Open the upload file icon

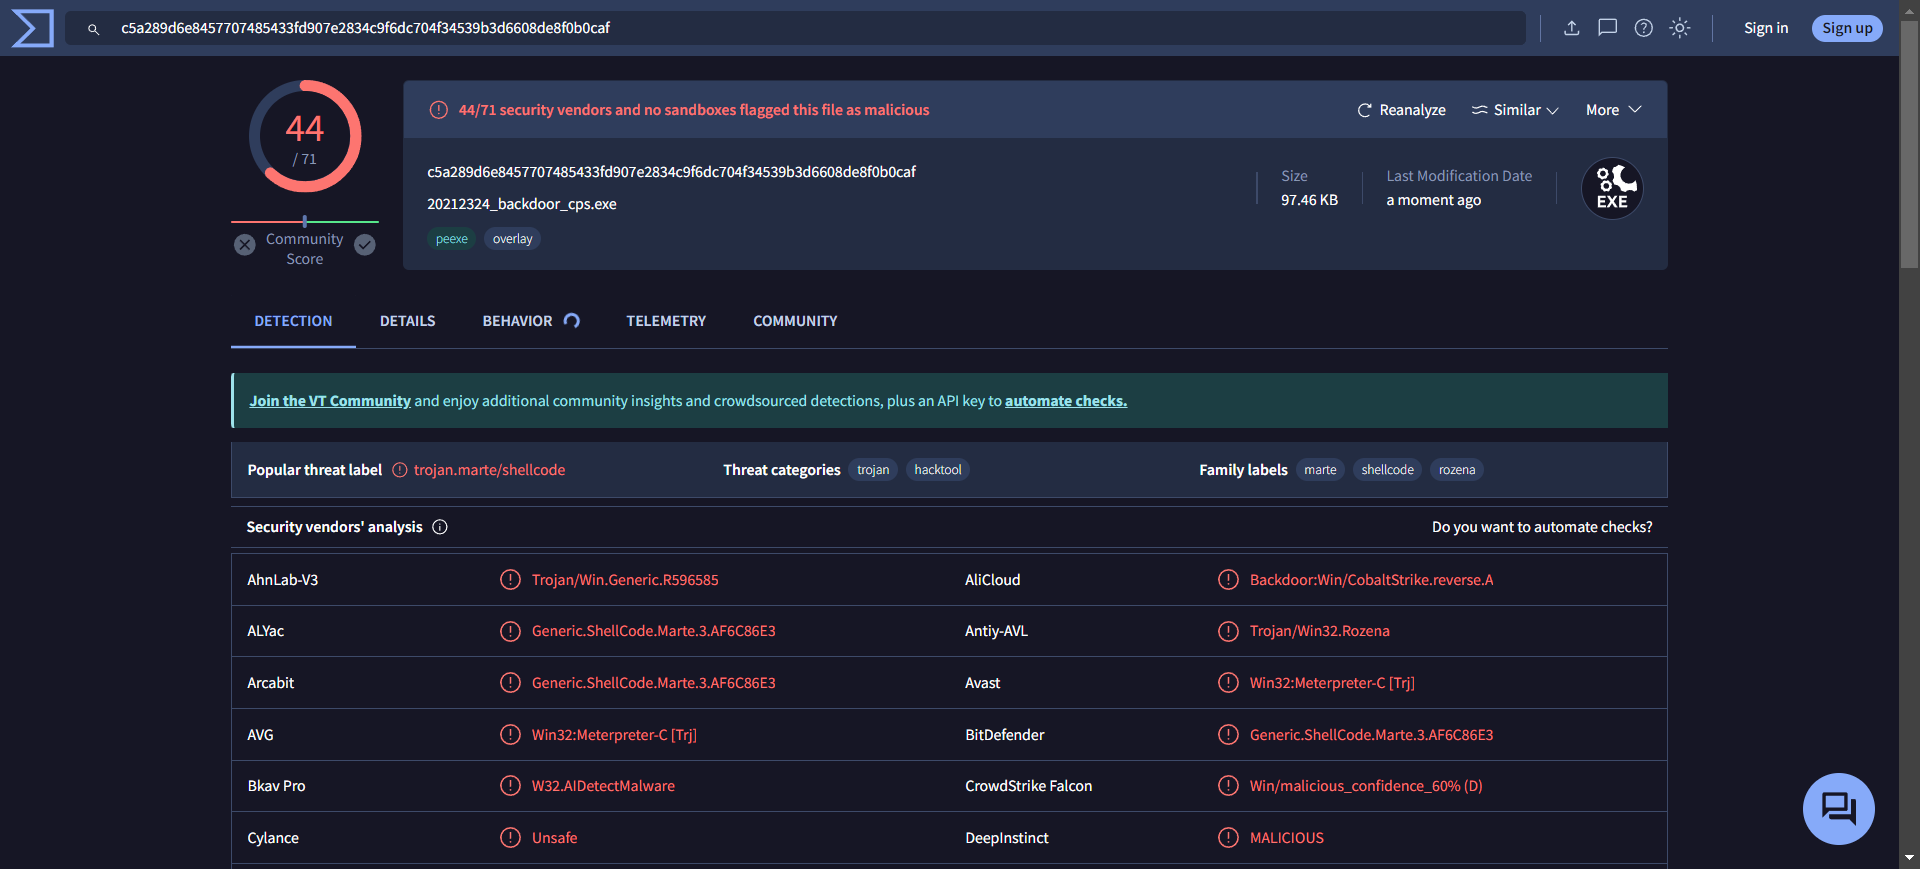tap(1572, 28)
